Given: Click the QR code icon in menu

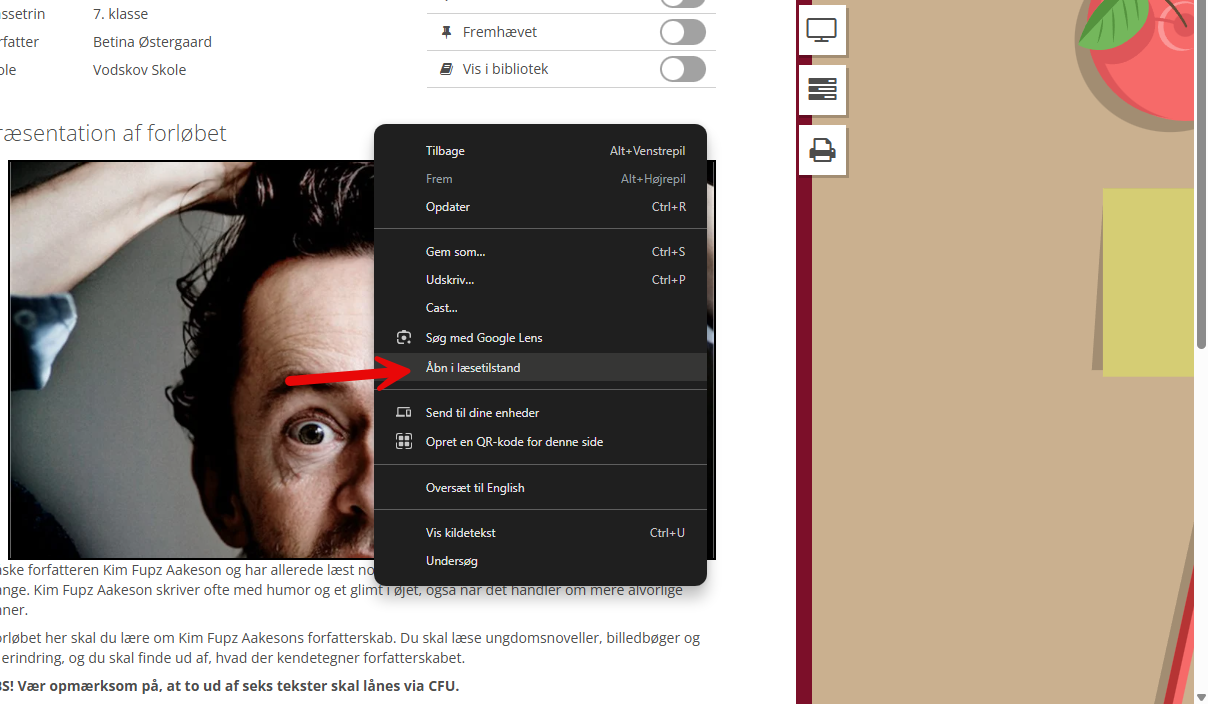Looking at the screenshot, I should 404,442.
